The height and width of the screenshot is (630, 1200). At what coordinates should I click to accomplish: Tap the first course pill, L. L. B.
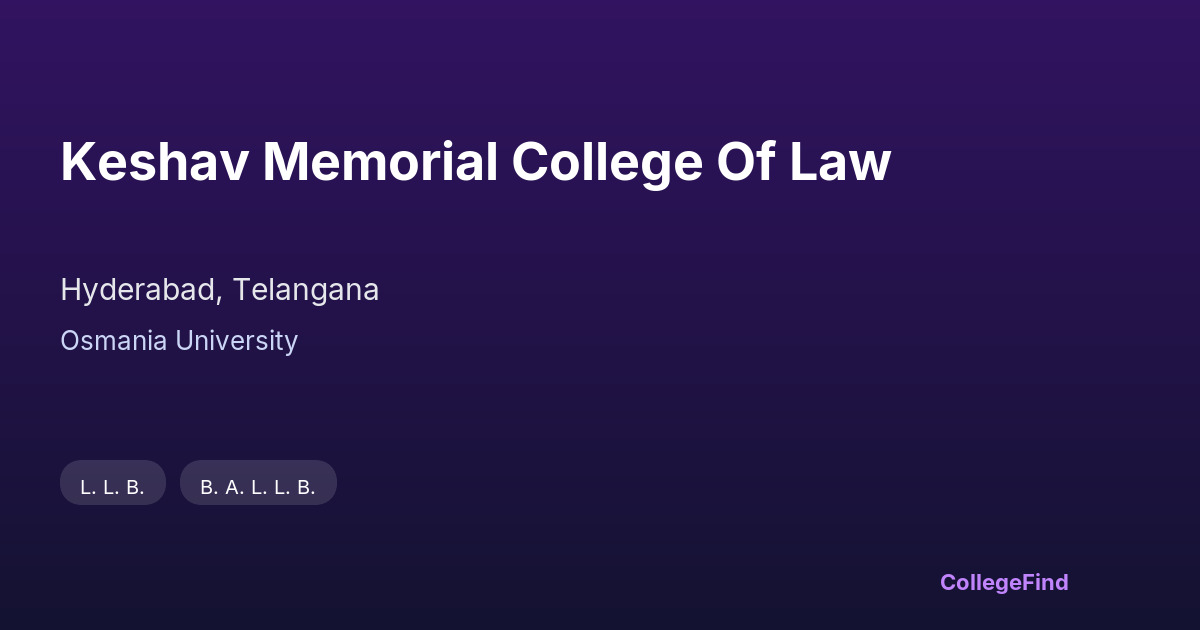pos(113,483)
